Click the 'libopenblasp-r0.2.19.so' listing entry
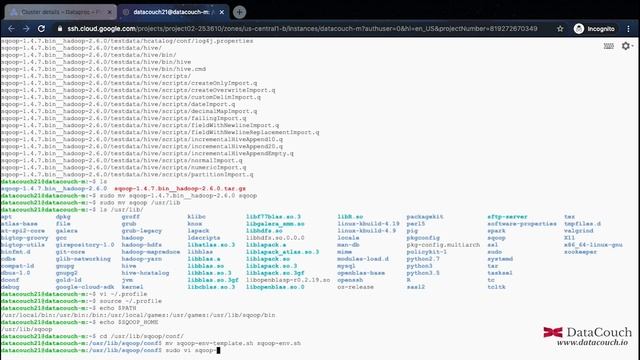Viewport: 640px width, 360px height. click(288, 280)
